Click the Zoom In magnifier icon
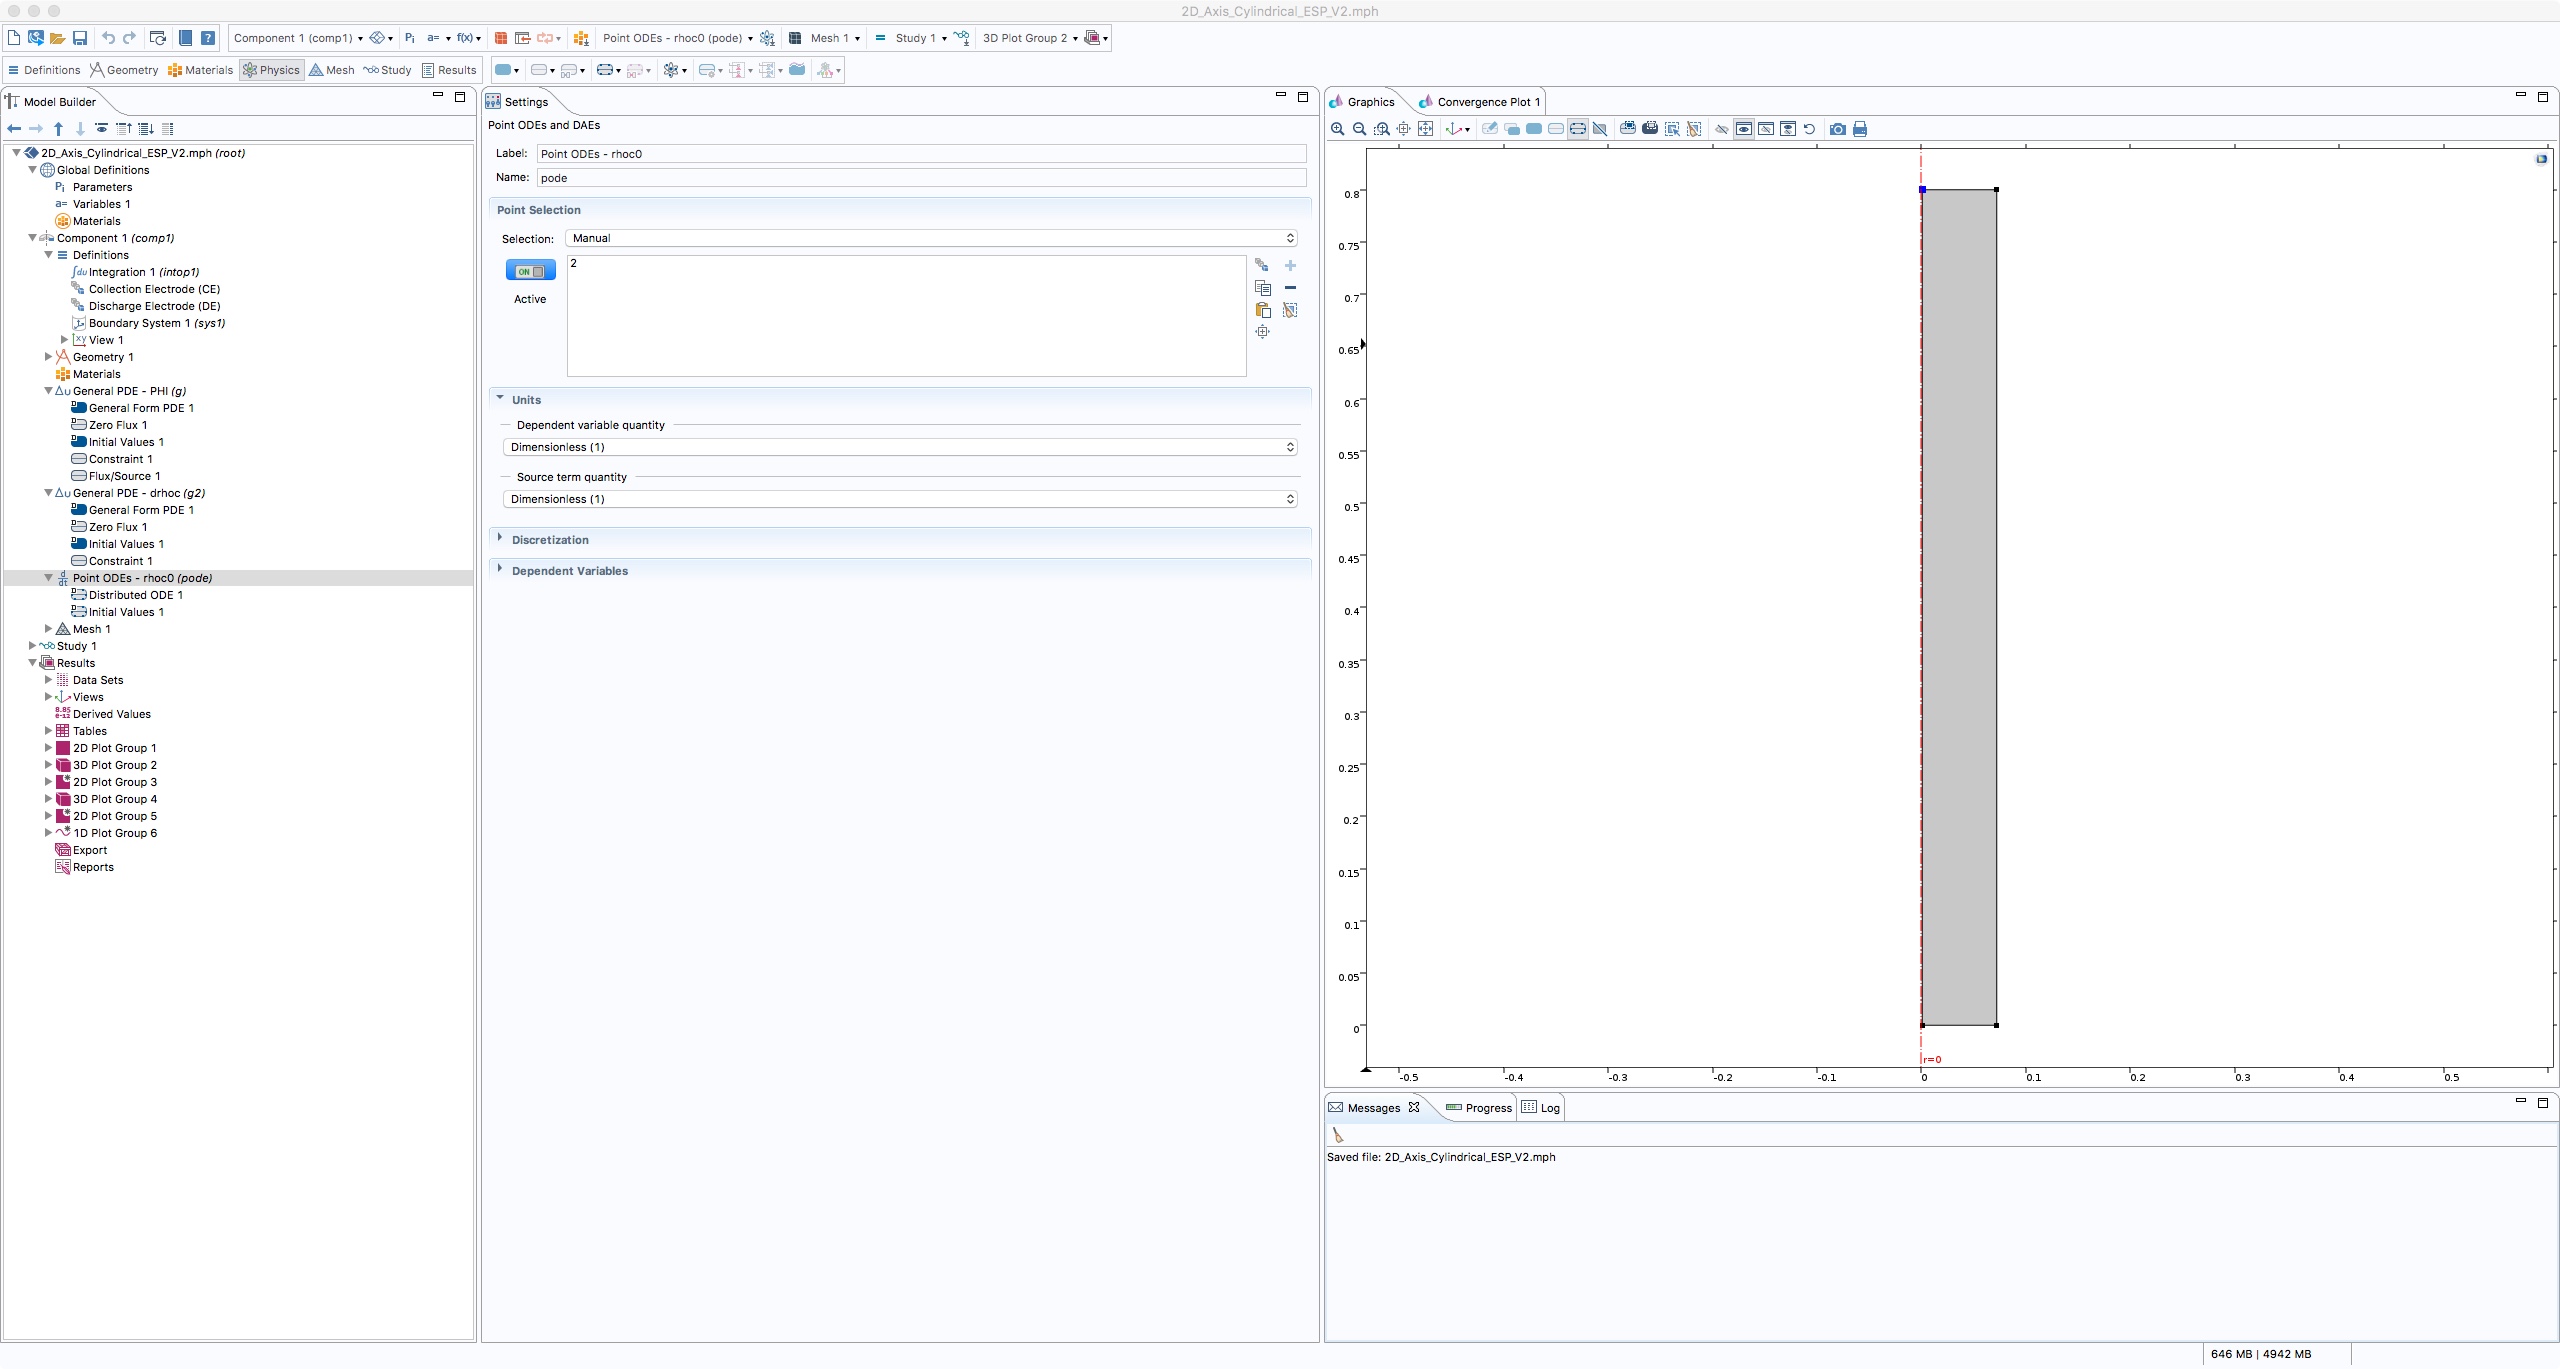 (x=1337, y=129)
